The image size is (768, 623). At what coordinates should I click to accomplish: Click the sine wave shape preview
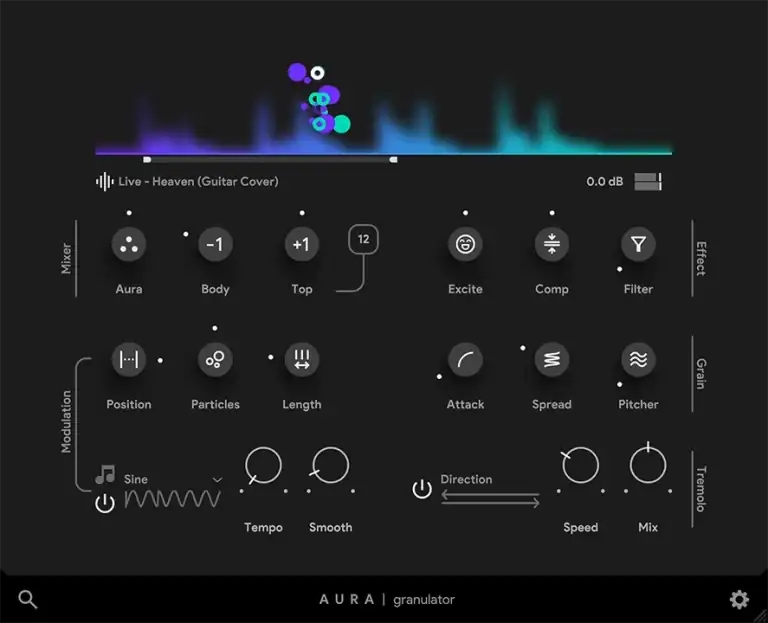pyautogui.click(x=172, y=499)
